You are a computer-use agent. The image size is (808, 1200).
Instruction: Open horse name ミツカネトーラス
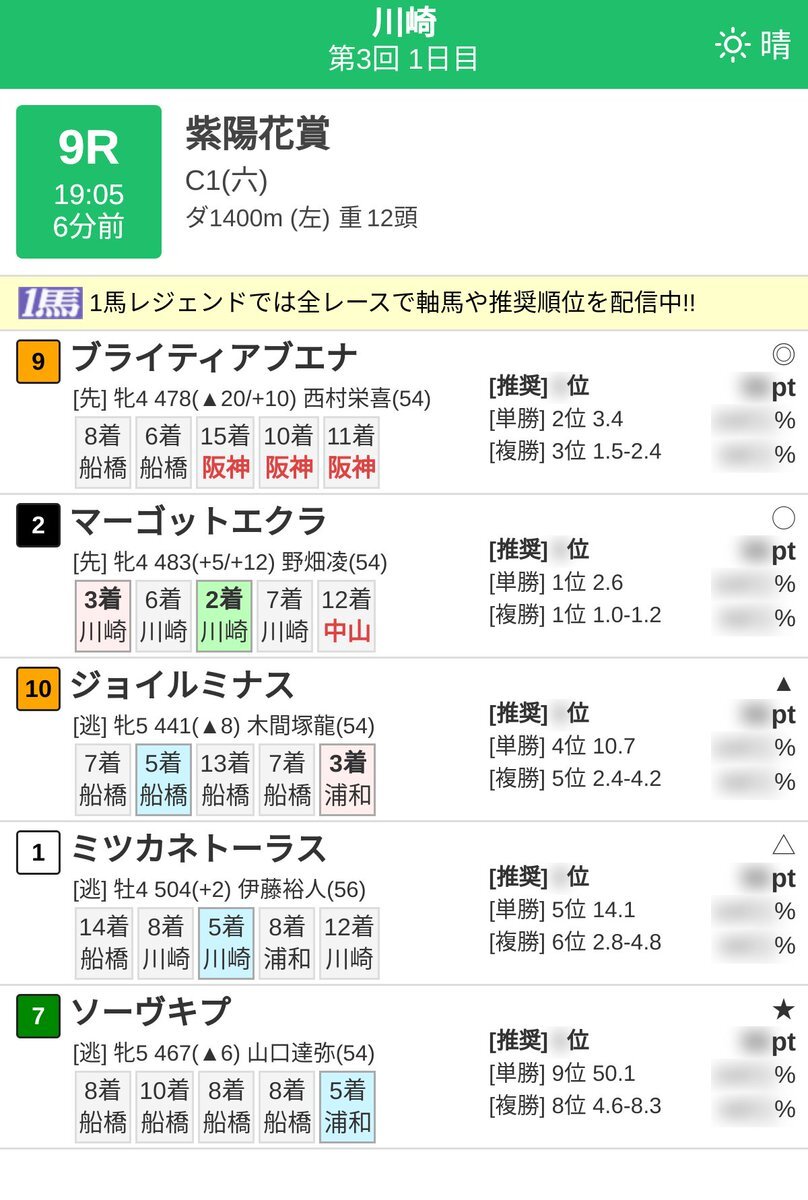(199, 850)
